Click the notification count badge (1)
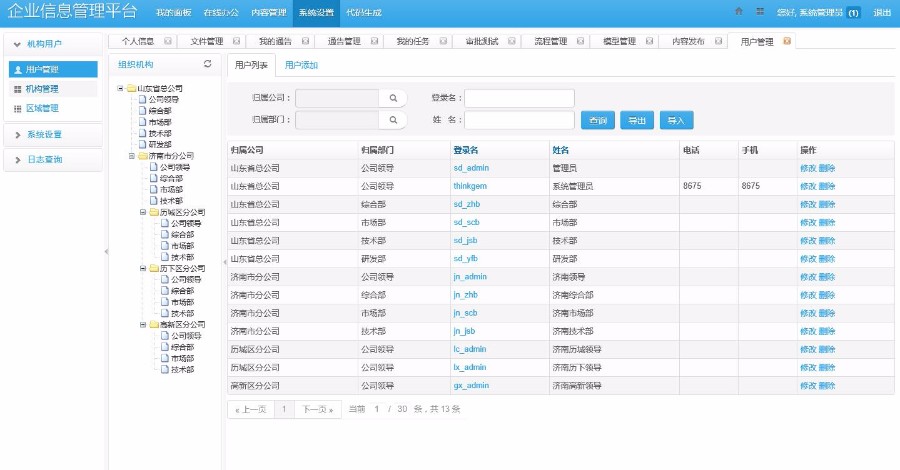 (854, 13)
